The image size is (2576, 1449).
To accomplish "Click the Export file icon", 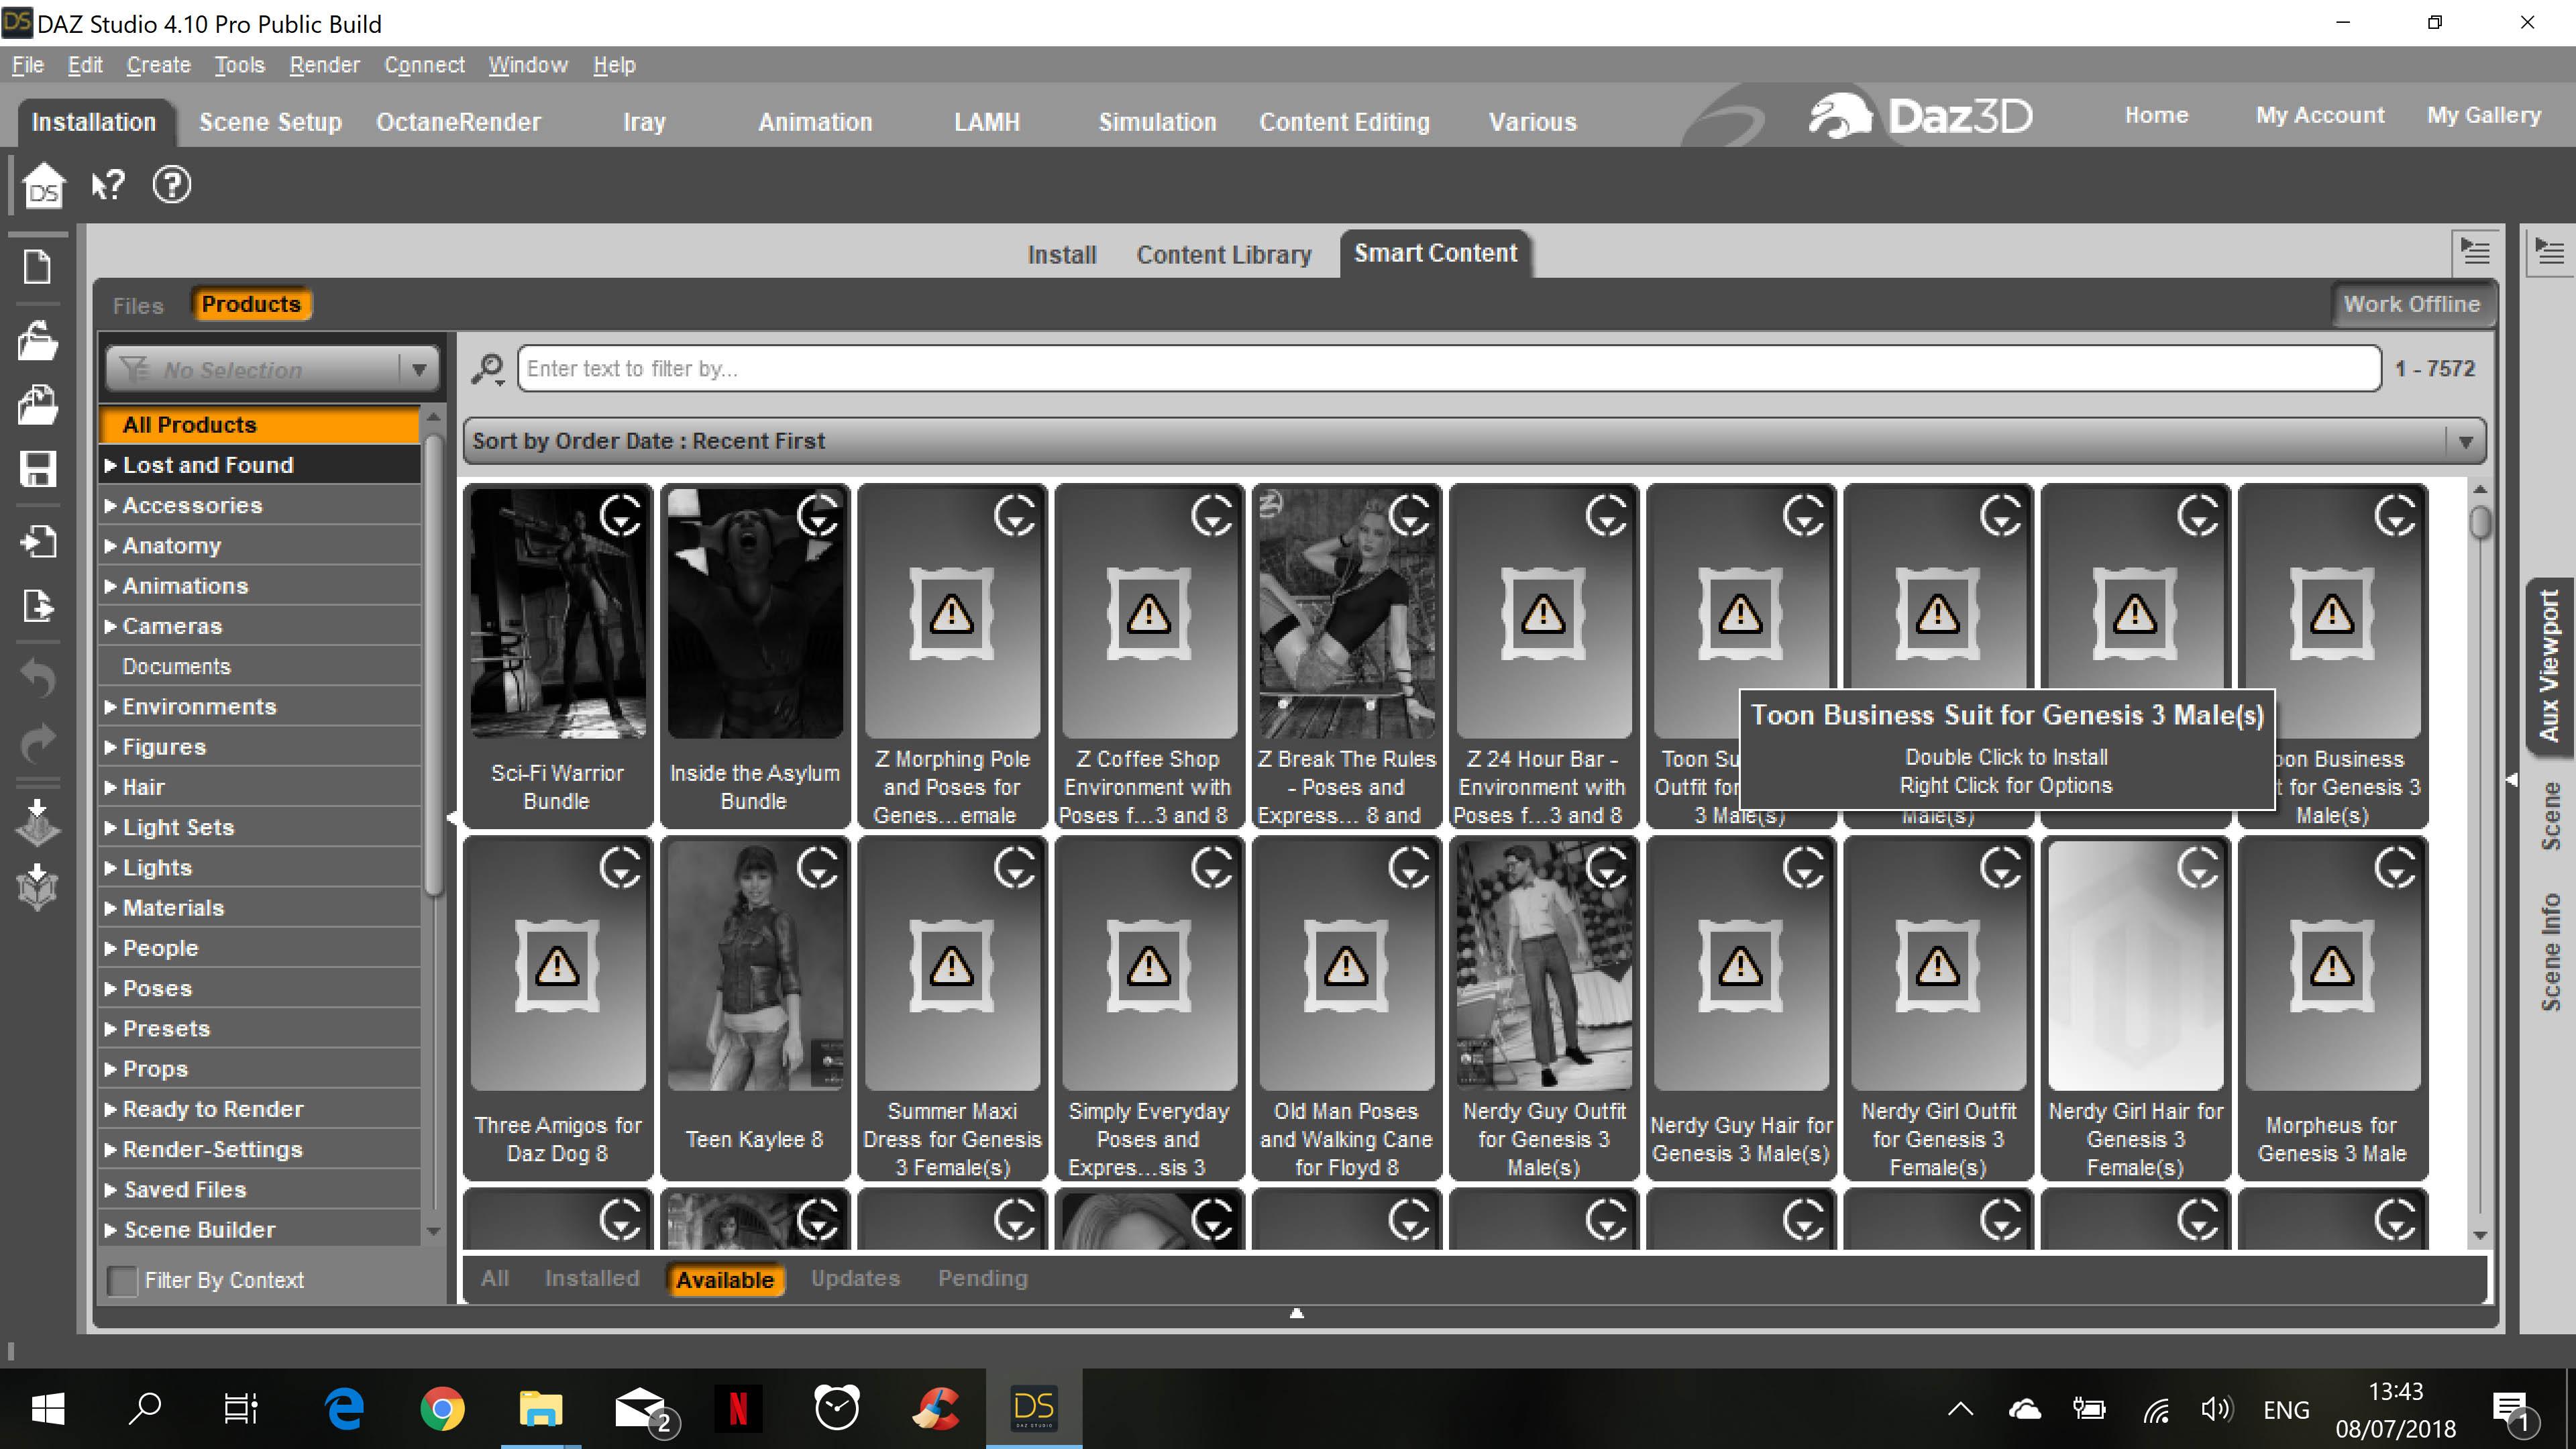I will pos(38,606).
